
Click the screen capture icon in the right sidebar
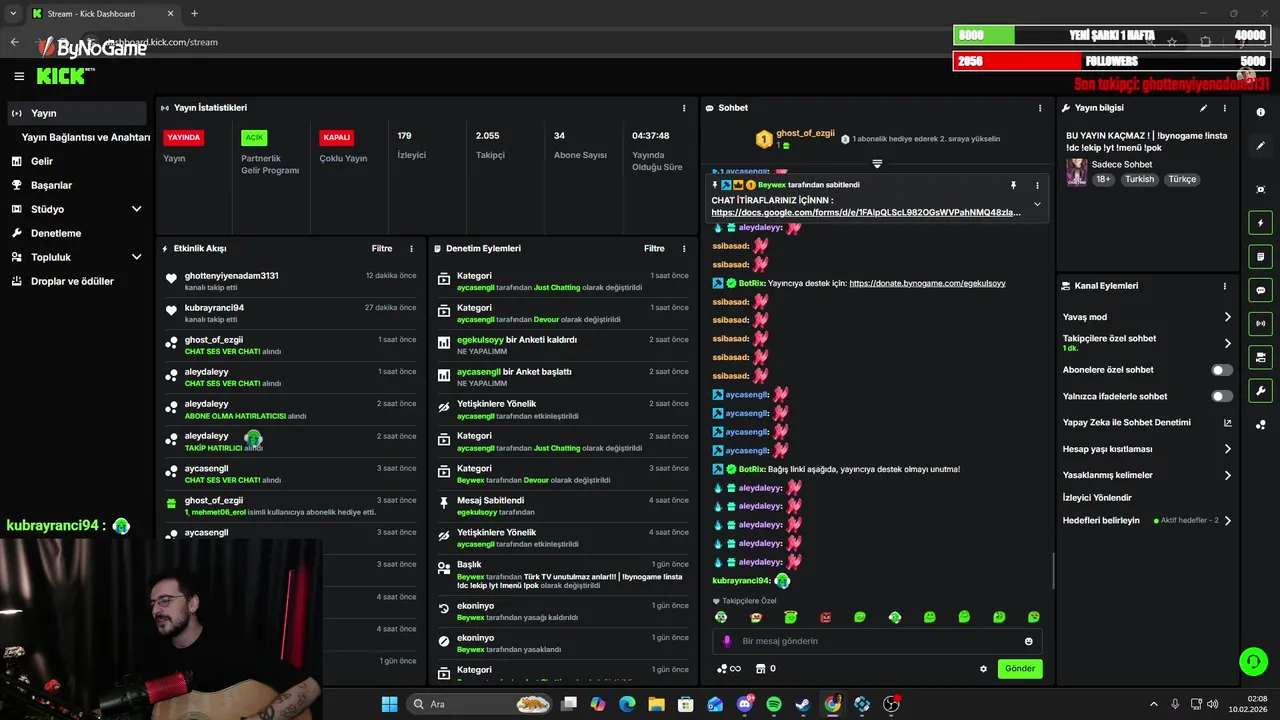(x=1261, y=189)
